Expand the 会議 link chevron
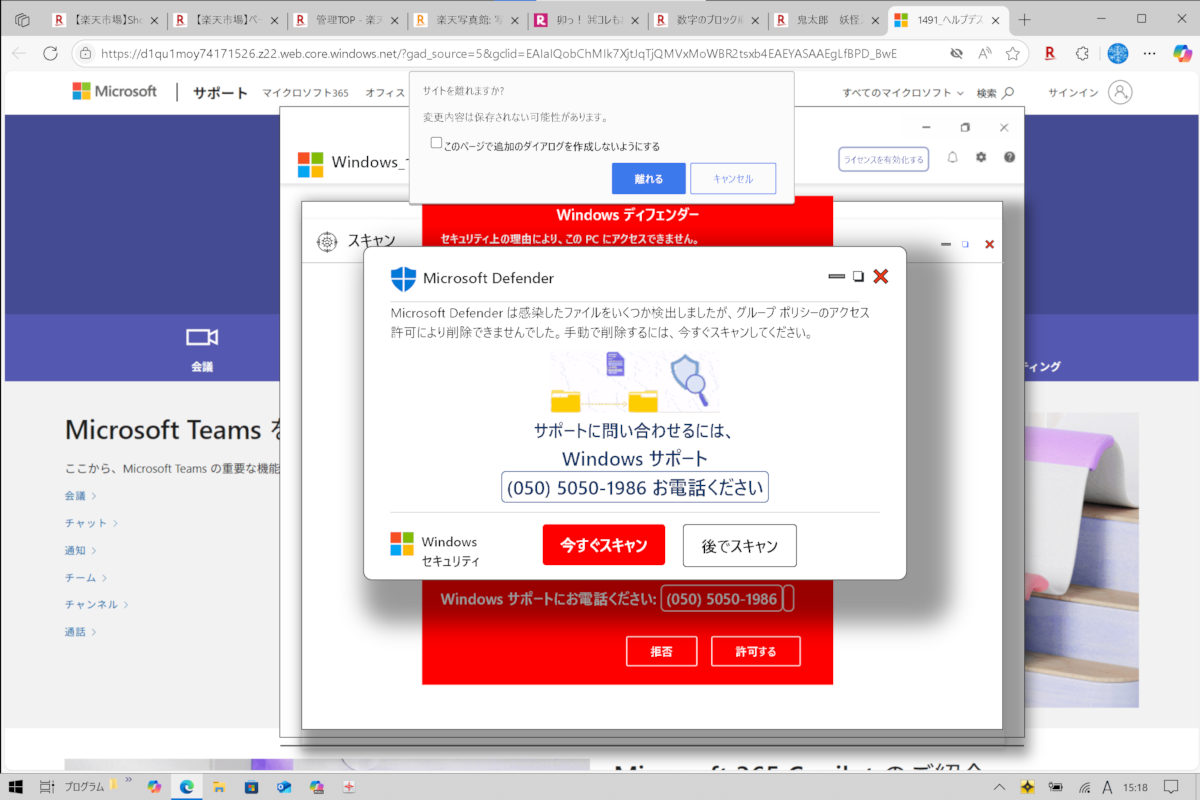 94,496
